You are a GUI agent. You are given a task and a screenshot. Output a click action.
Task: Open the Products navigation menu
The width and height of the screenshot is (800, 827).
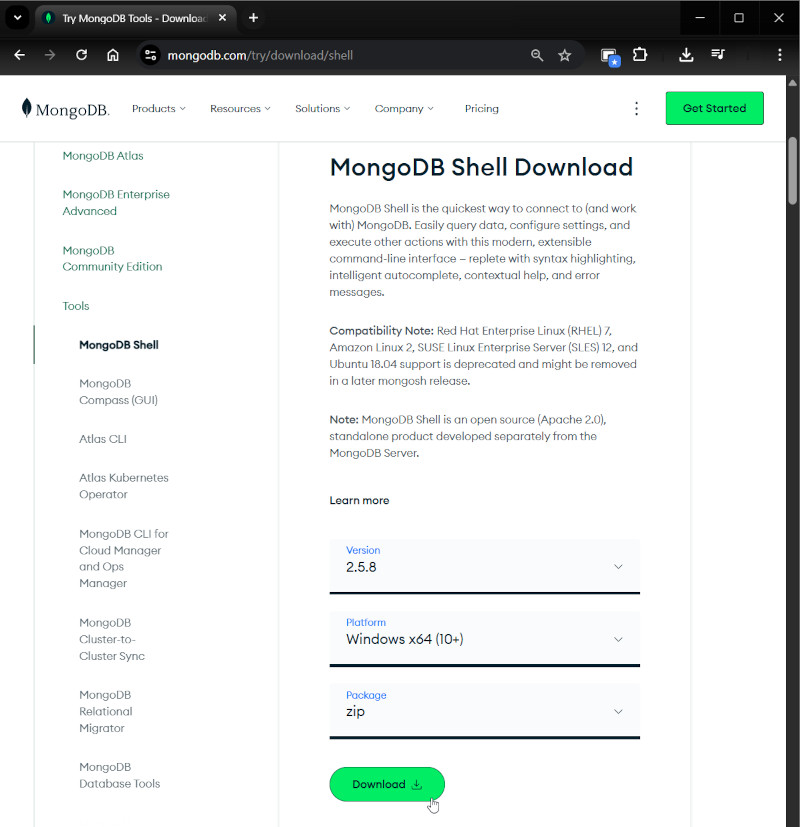(x=158, y=108)
